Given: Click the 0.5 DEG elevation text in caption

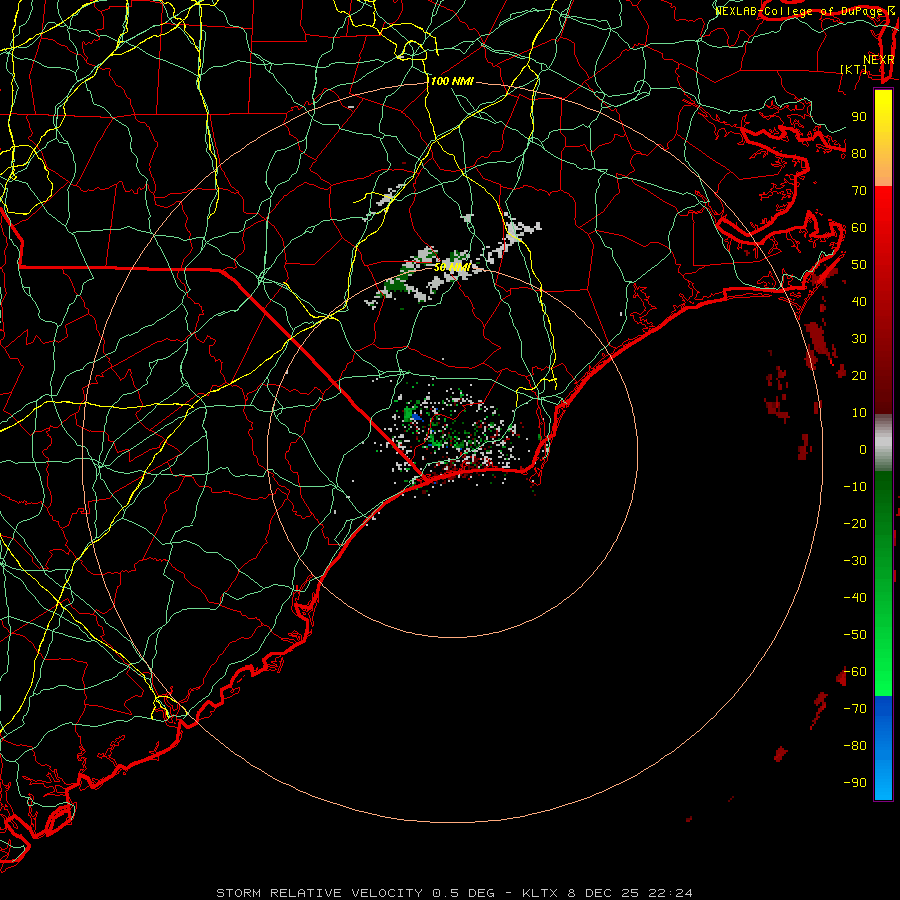Looking at the screenshot, I should tap(463, 893).
